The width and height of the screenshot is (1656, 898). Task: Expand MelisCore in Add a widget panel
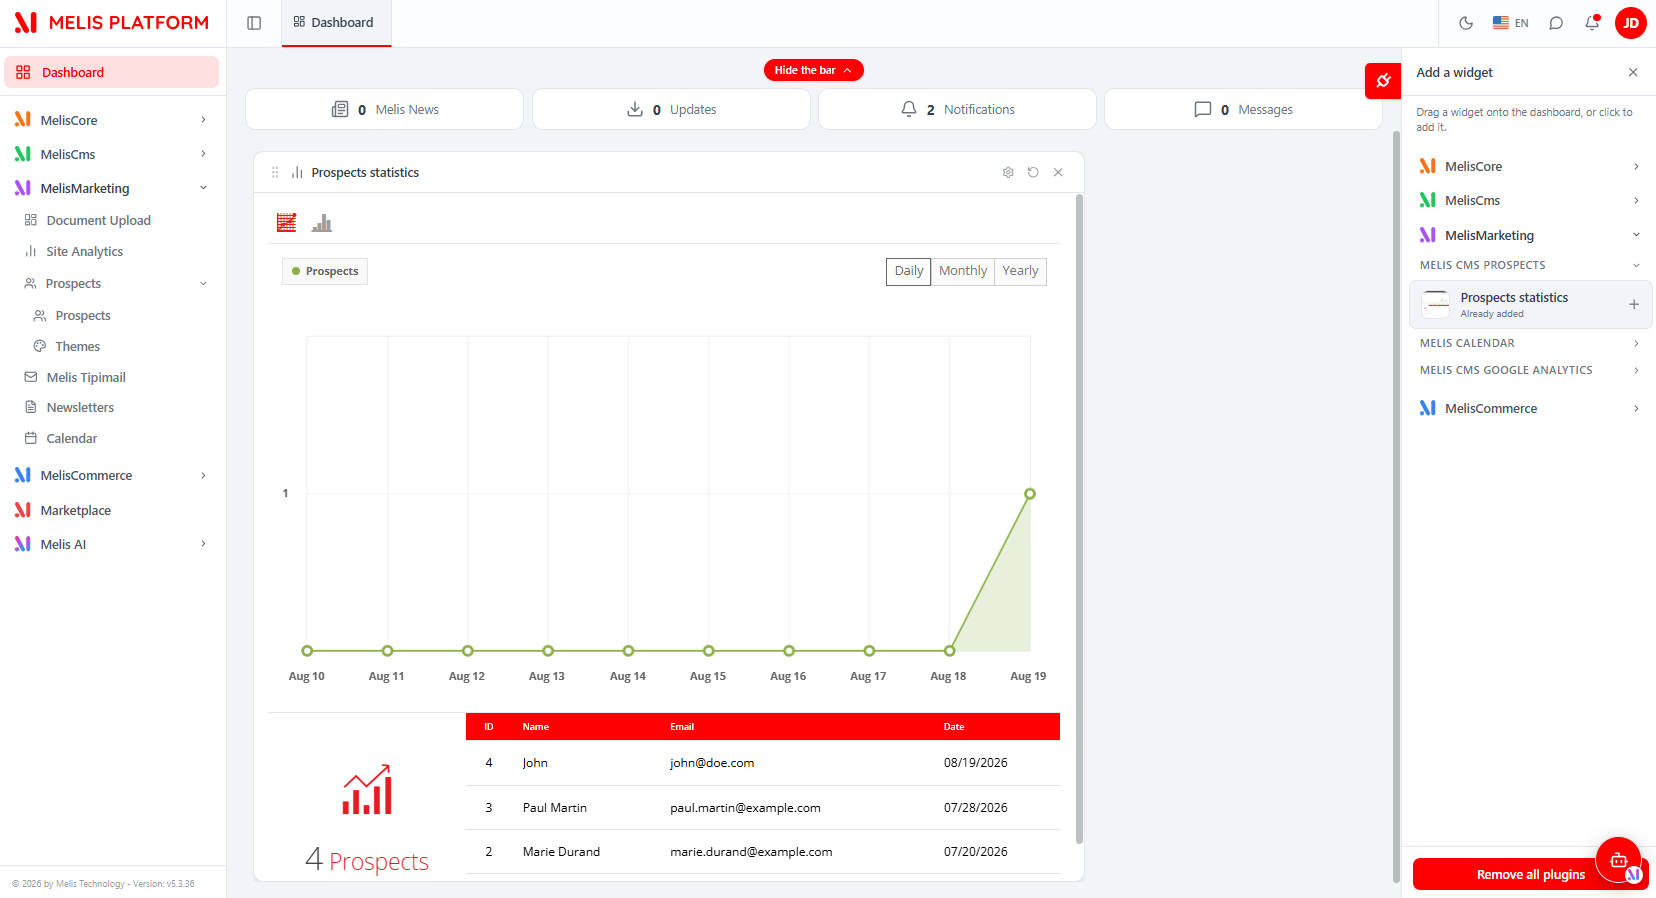pyautogui.click(x=1529, y=166)
